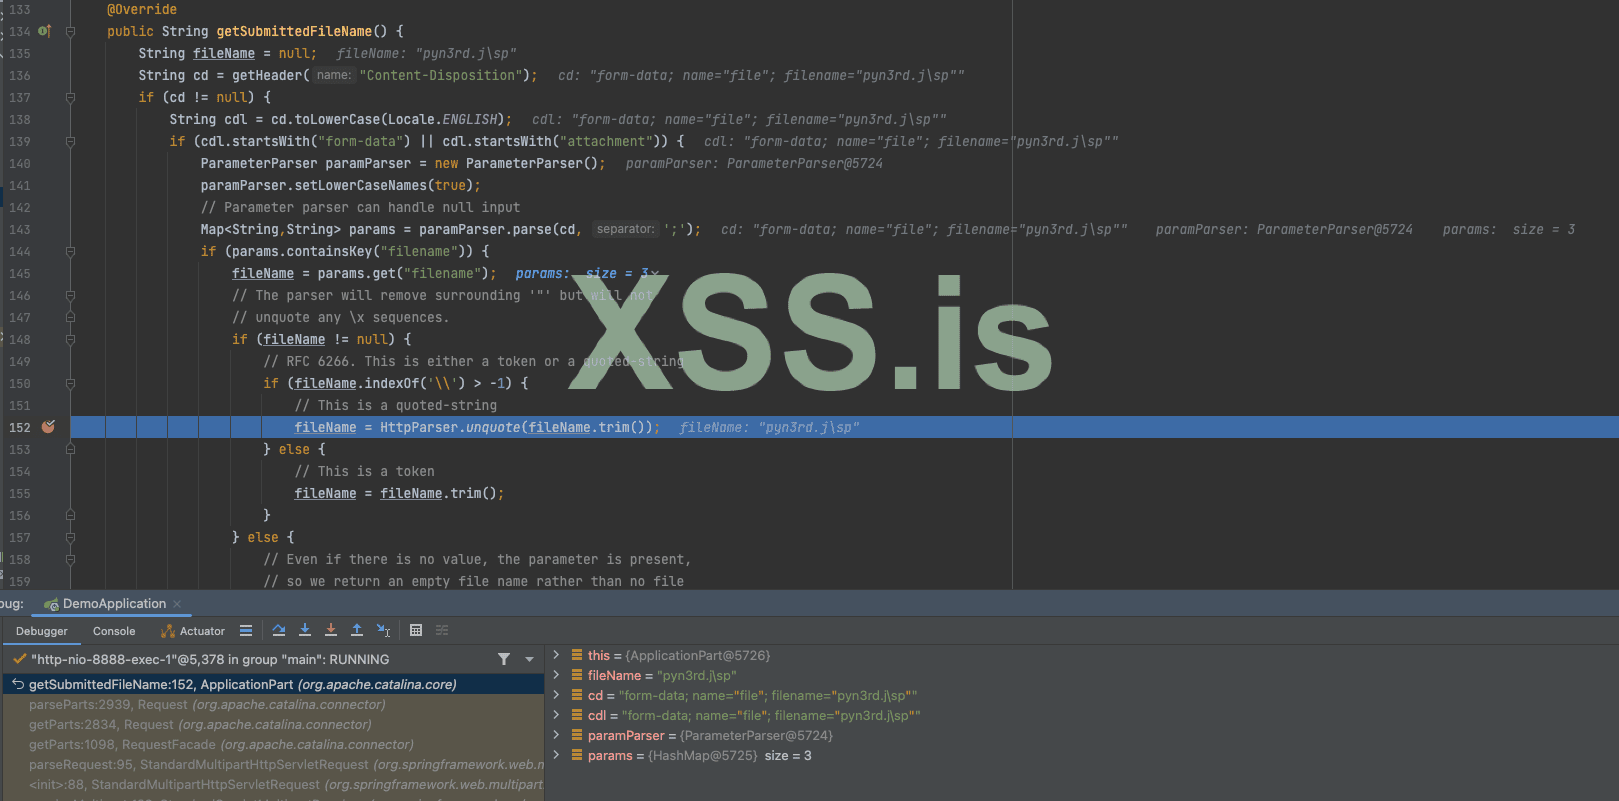Toggle the breakpoint on line 152
This screenshot has width=1619, height=801.
point(48,427)
